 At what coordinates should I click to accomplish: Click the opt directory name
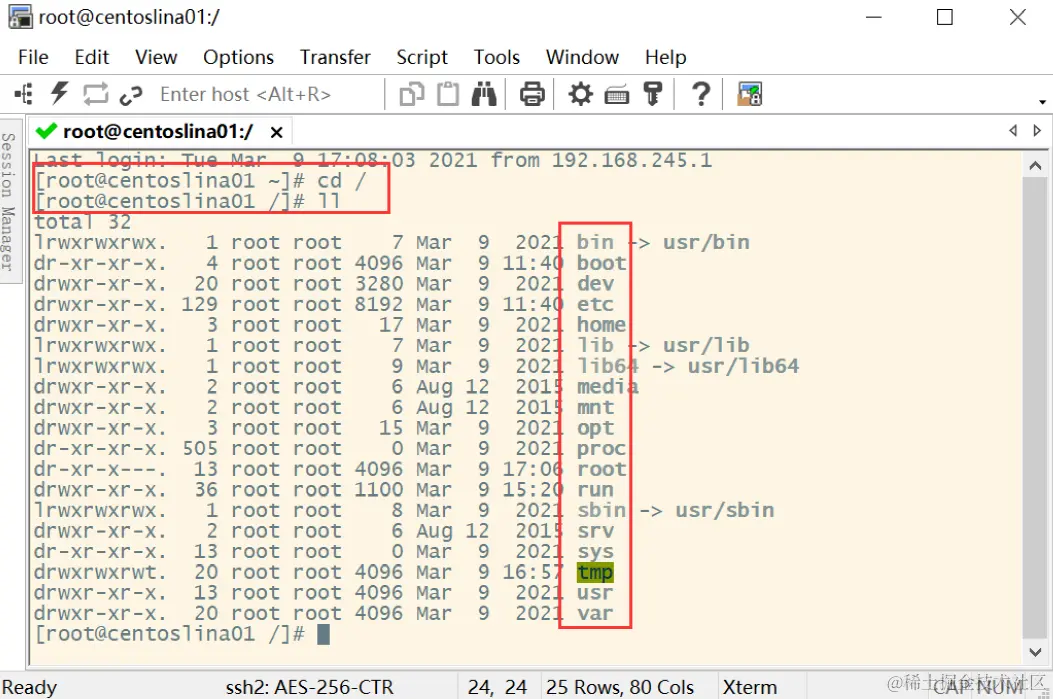[x=595, y=428]
